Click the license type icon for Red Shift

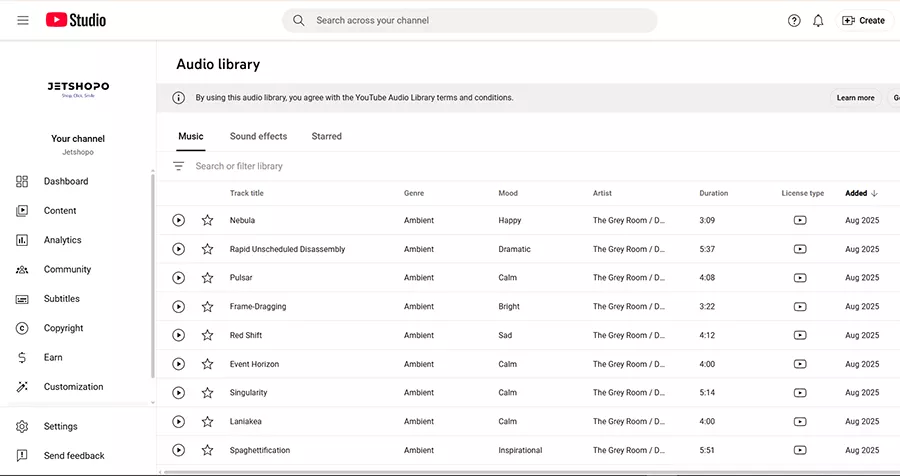[800, 335]
